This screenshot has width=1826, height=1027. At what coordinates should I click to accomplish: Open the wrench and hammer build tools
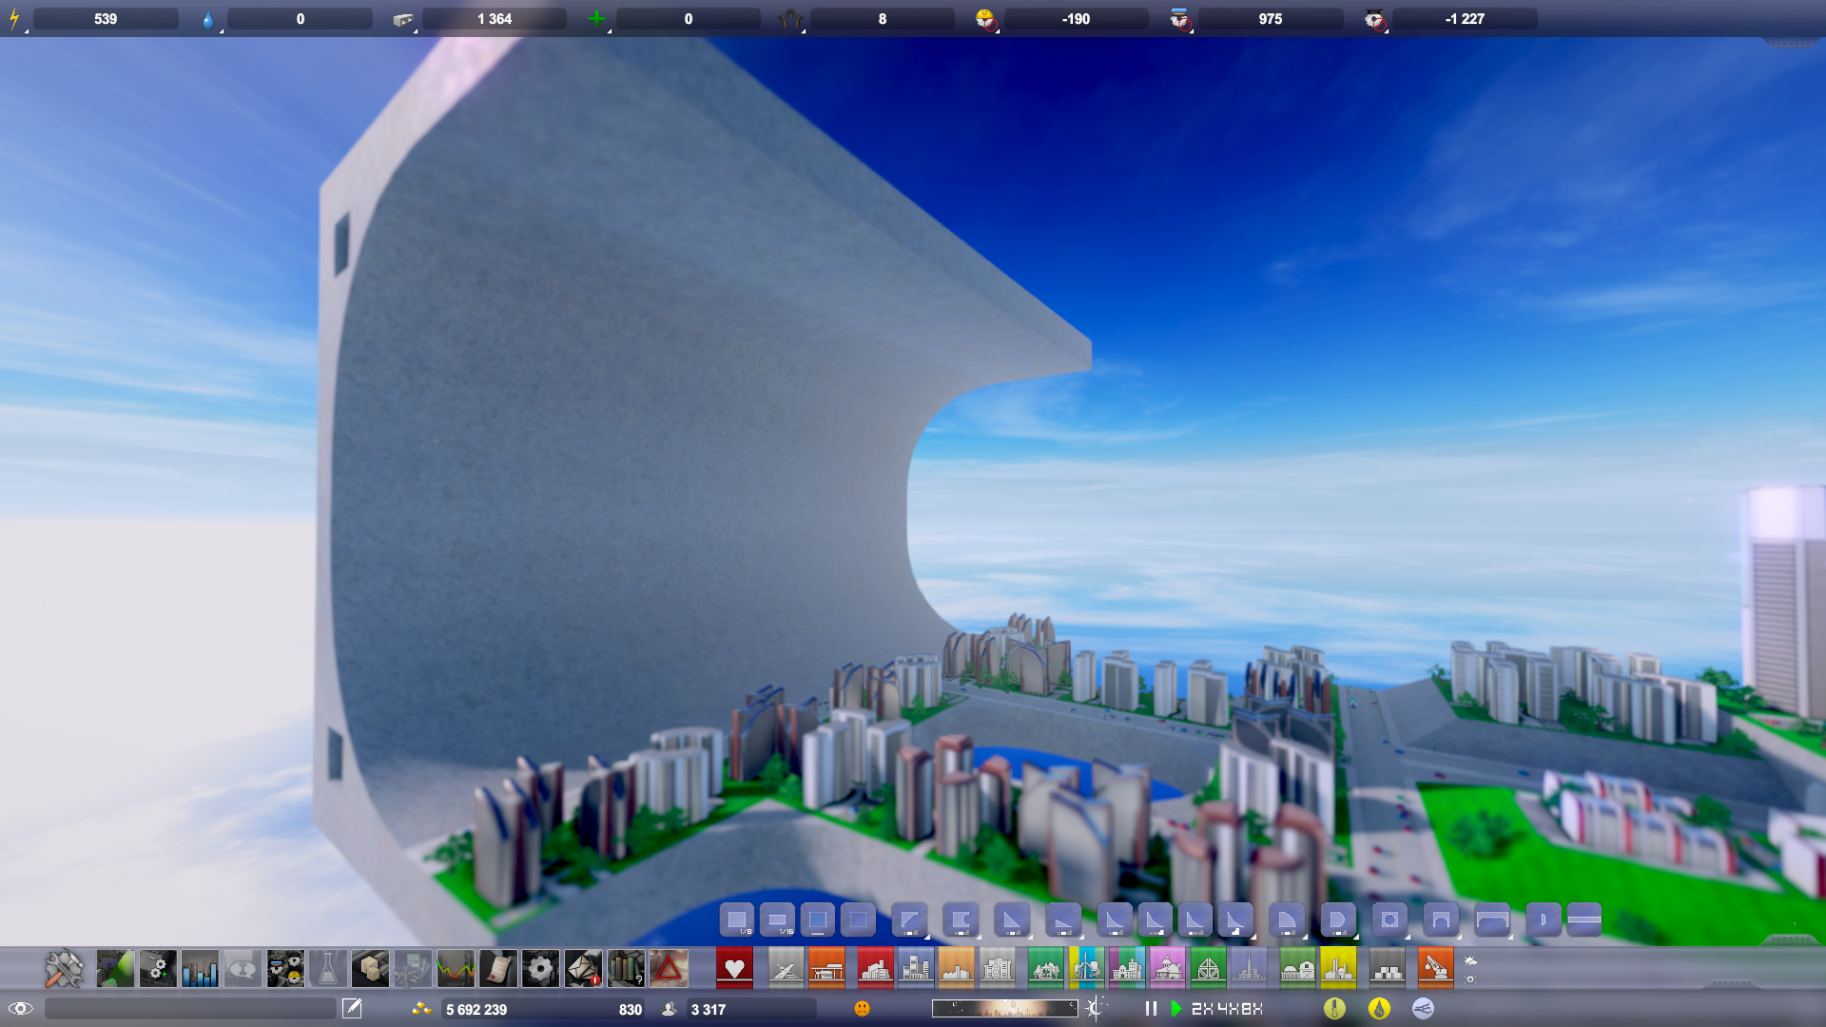pos(64,968)
